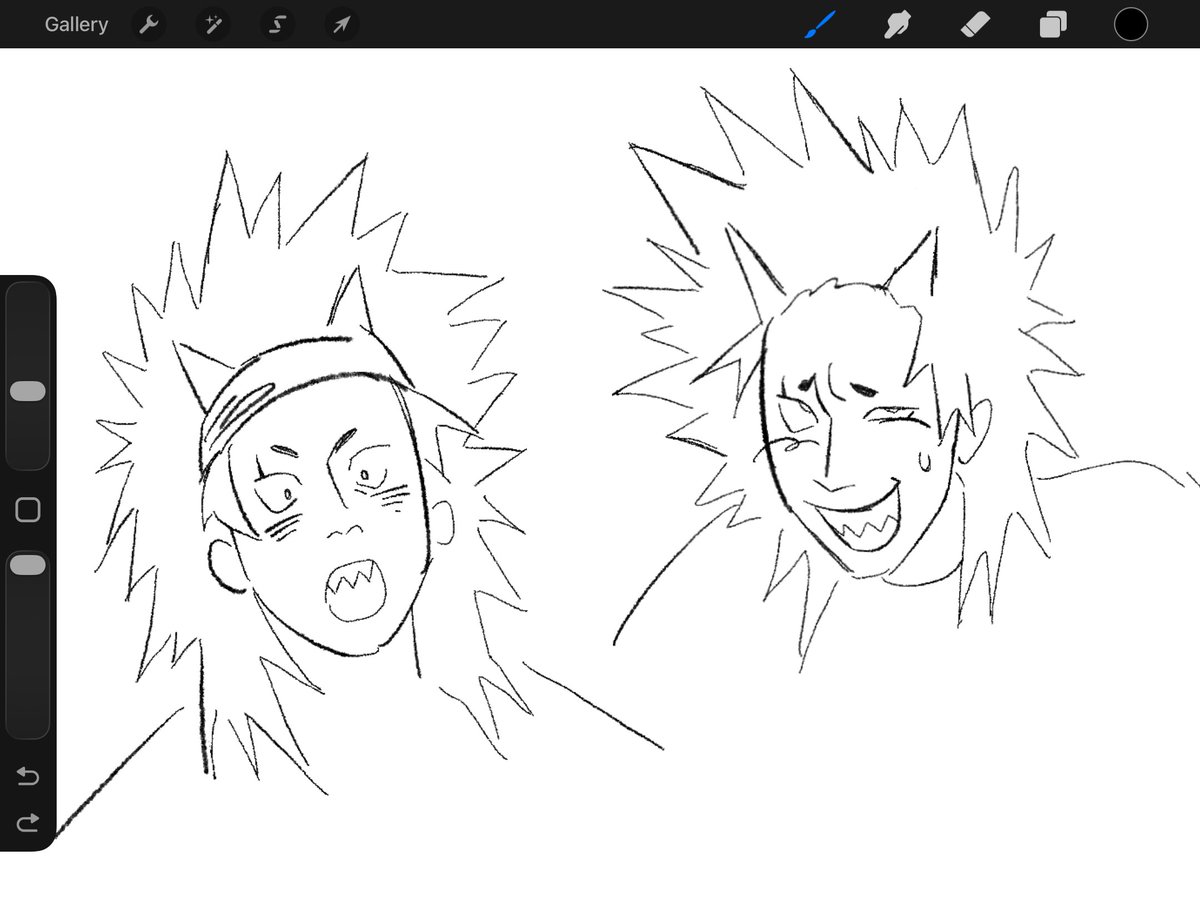Open the black color picker swatch
The width and height of the screenshot is (1200, 900).
[1131, 24]
